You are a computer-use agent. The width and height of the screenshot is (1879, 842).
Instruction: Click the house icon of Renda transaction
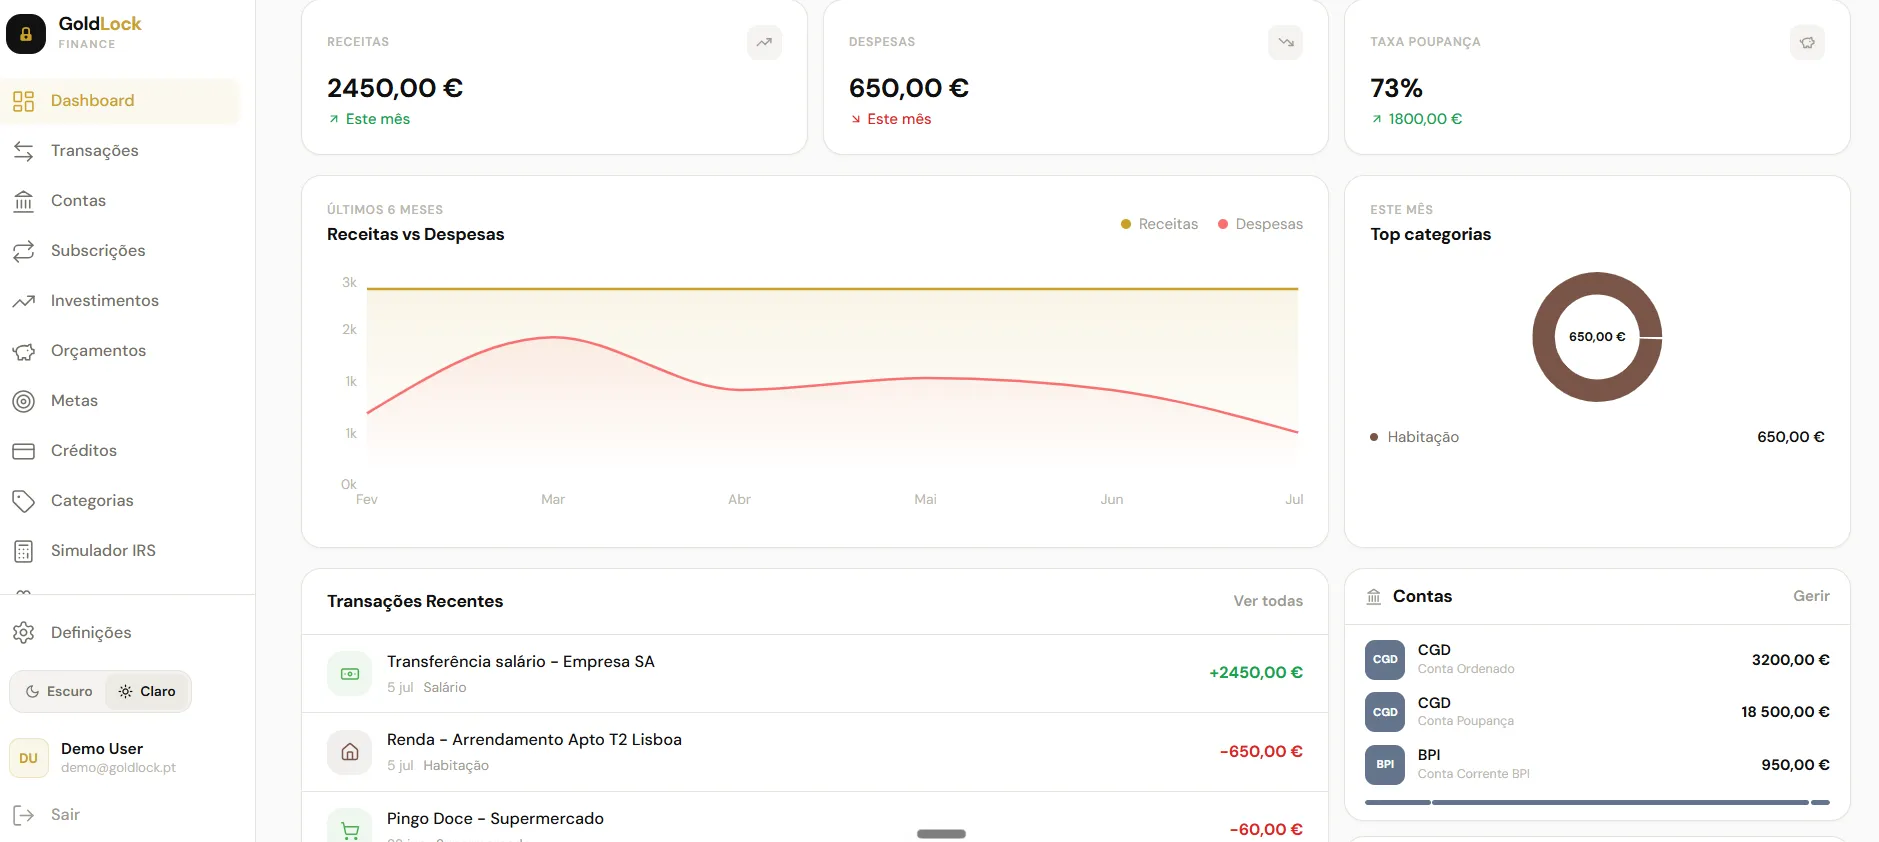pyautogui.click(x=350, y=752)
